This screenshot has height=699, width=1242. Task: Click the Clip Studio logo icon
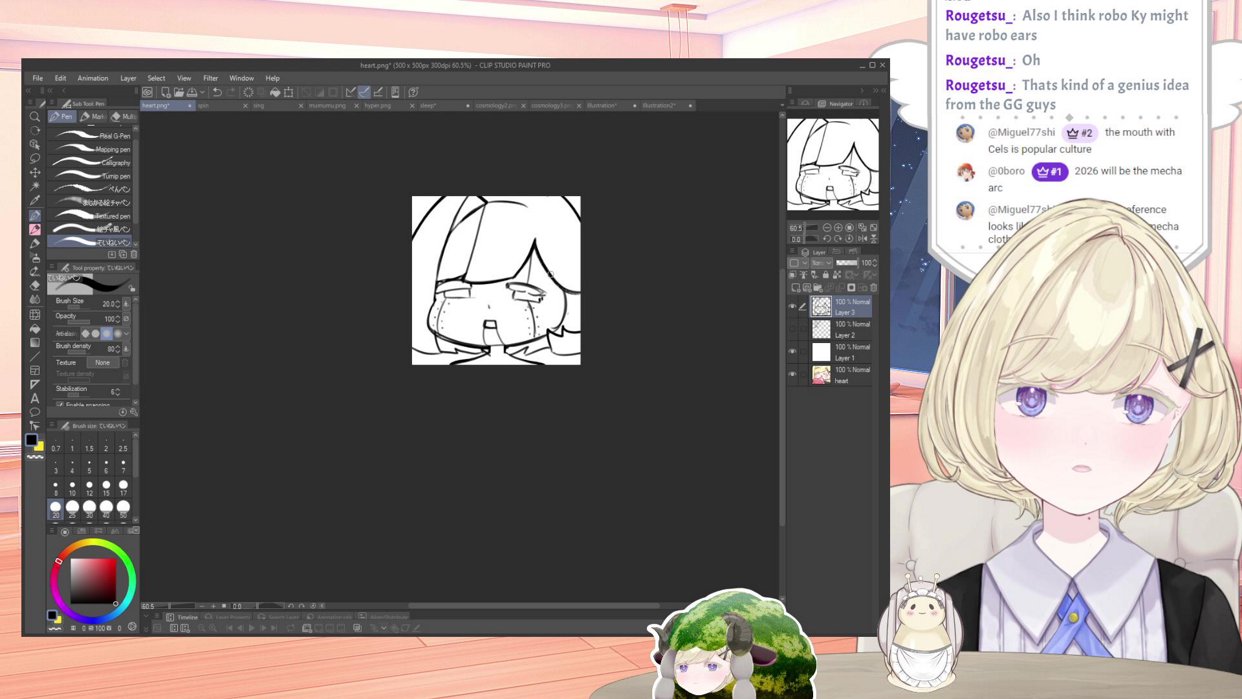[x=147, y=92]
